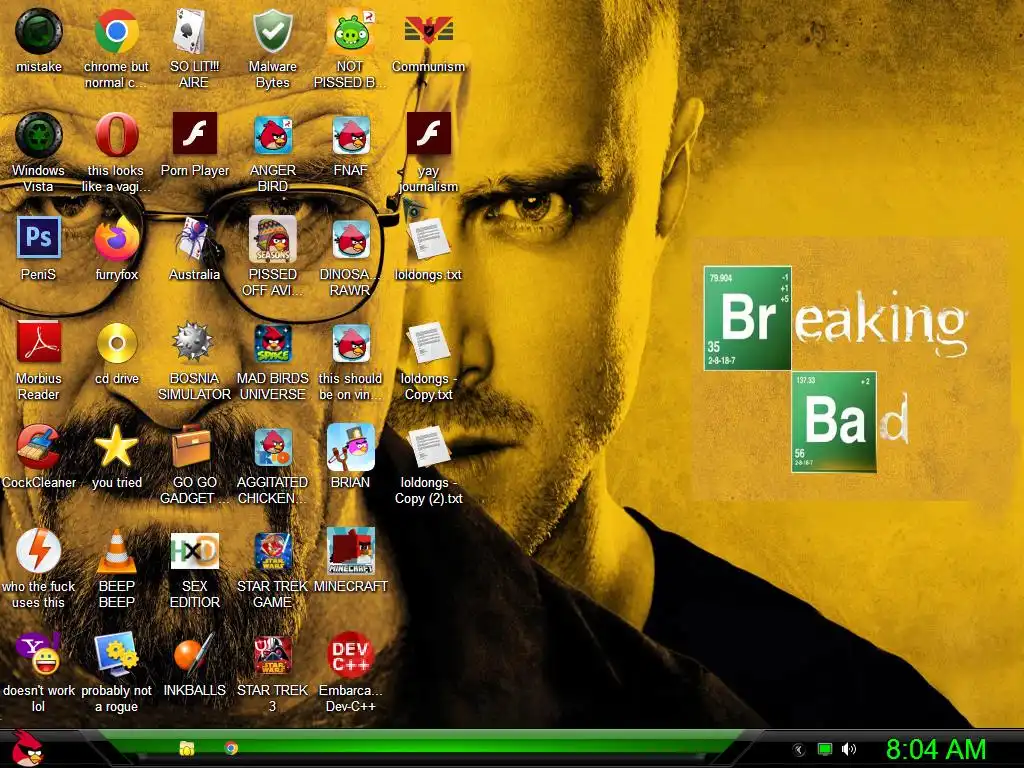This screenshot has height=768, width=1024.
Task: Select the 'PISSED OFF AVI...' Seasons icon
Action: pos(272,240)
